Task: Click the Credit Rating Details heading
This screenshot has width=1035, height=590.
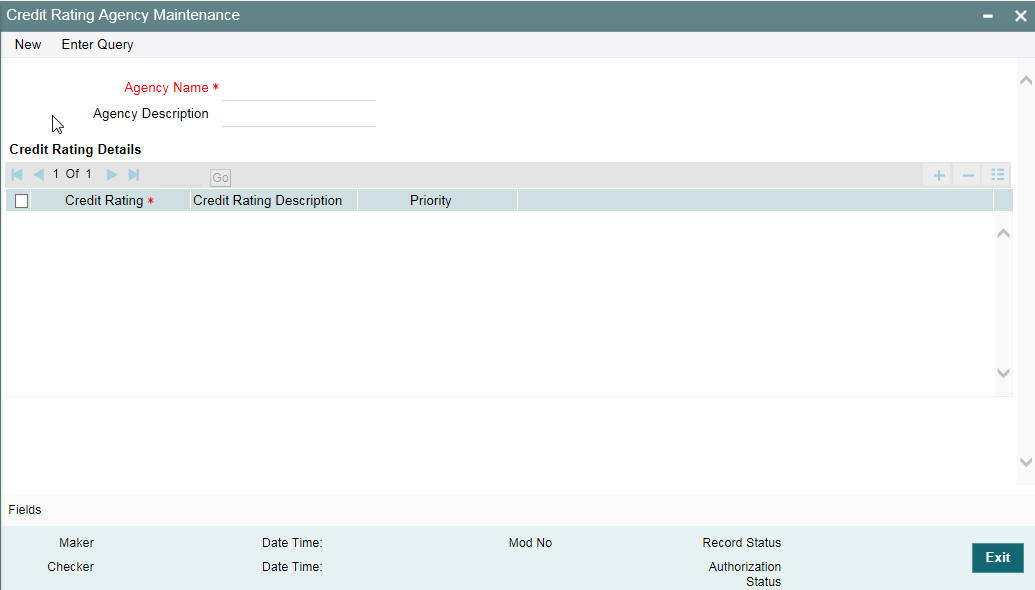Action: 75,150
